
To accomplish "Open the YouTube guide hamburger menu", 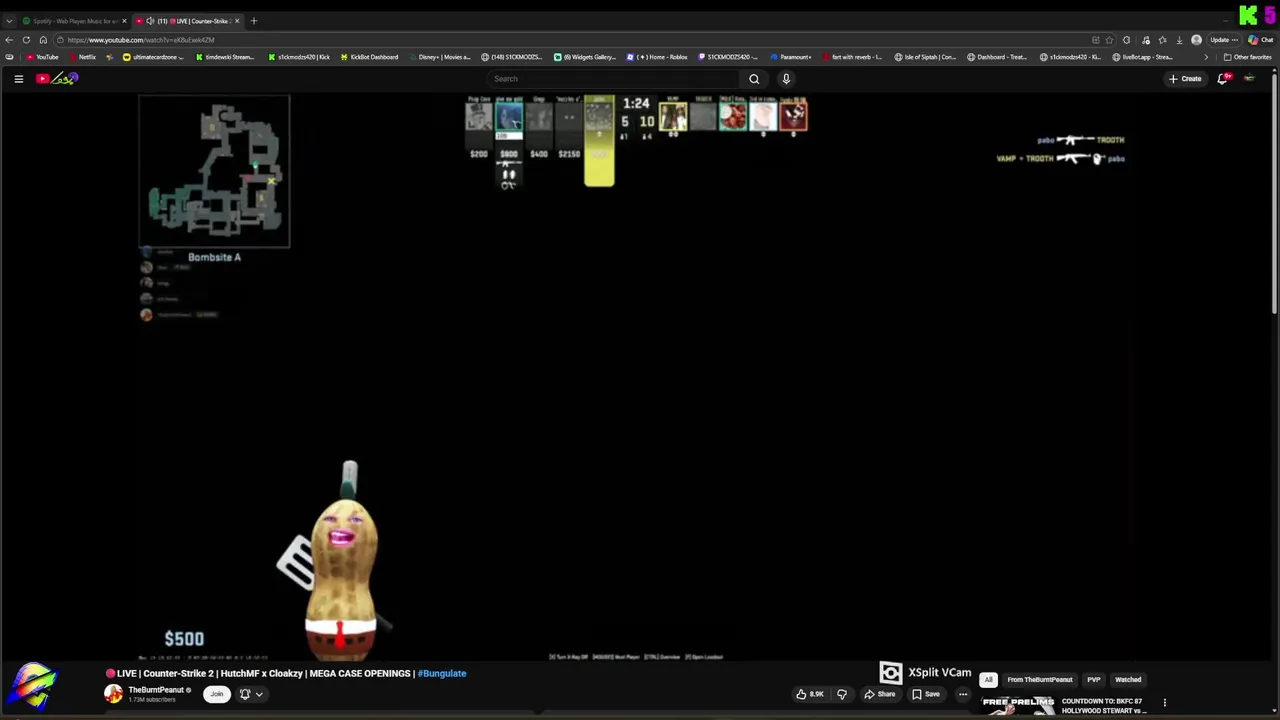I will click(x=18, y=79).
